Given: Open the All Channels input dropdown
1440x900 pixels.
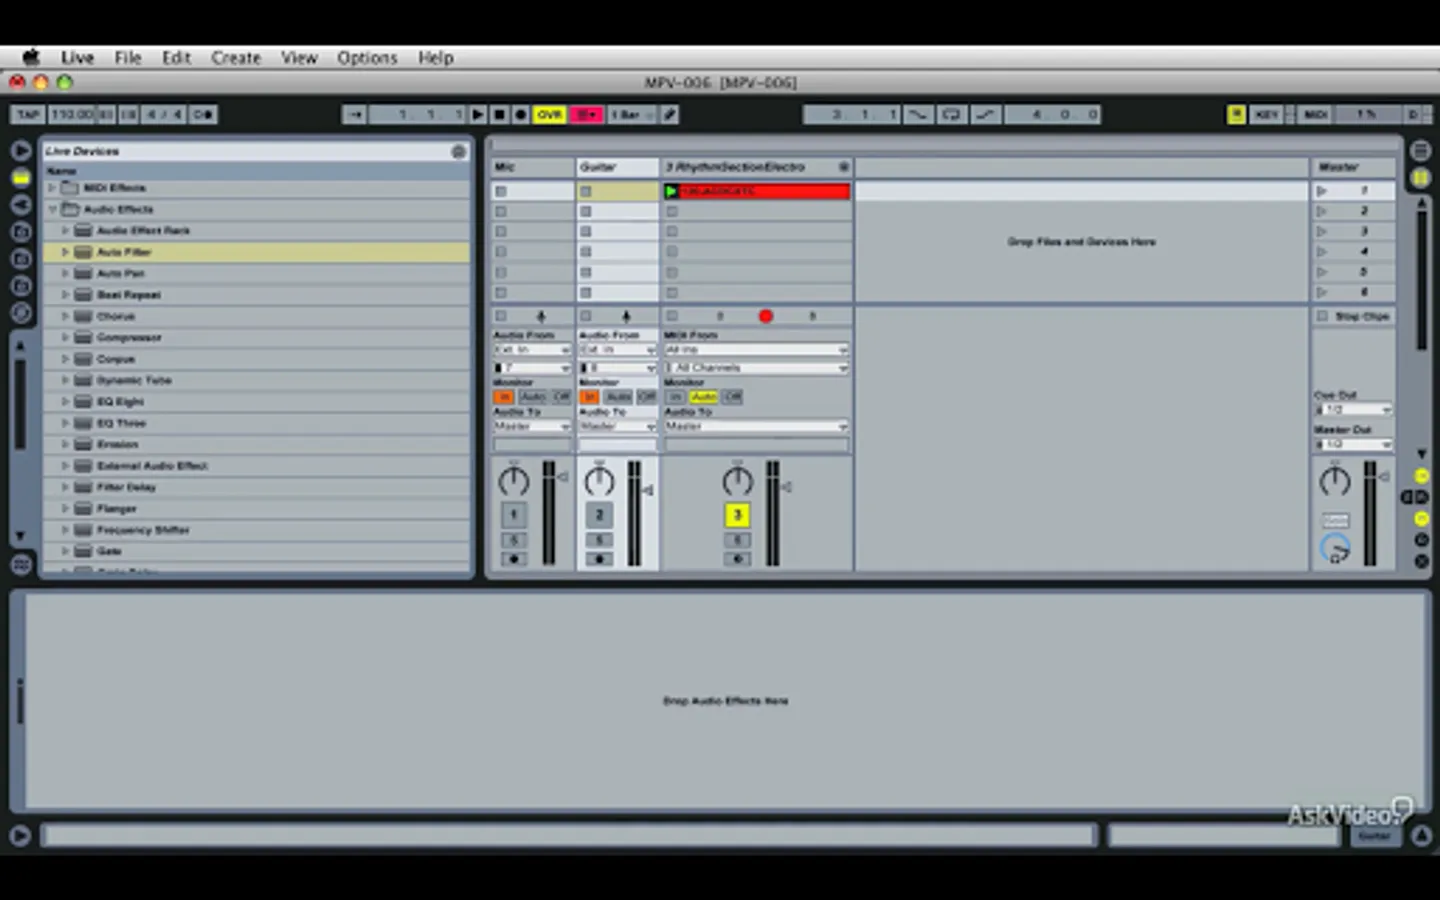Looking at the screenshot, I should [x=756, y=368].
